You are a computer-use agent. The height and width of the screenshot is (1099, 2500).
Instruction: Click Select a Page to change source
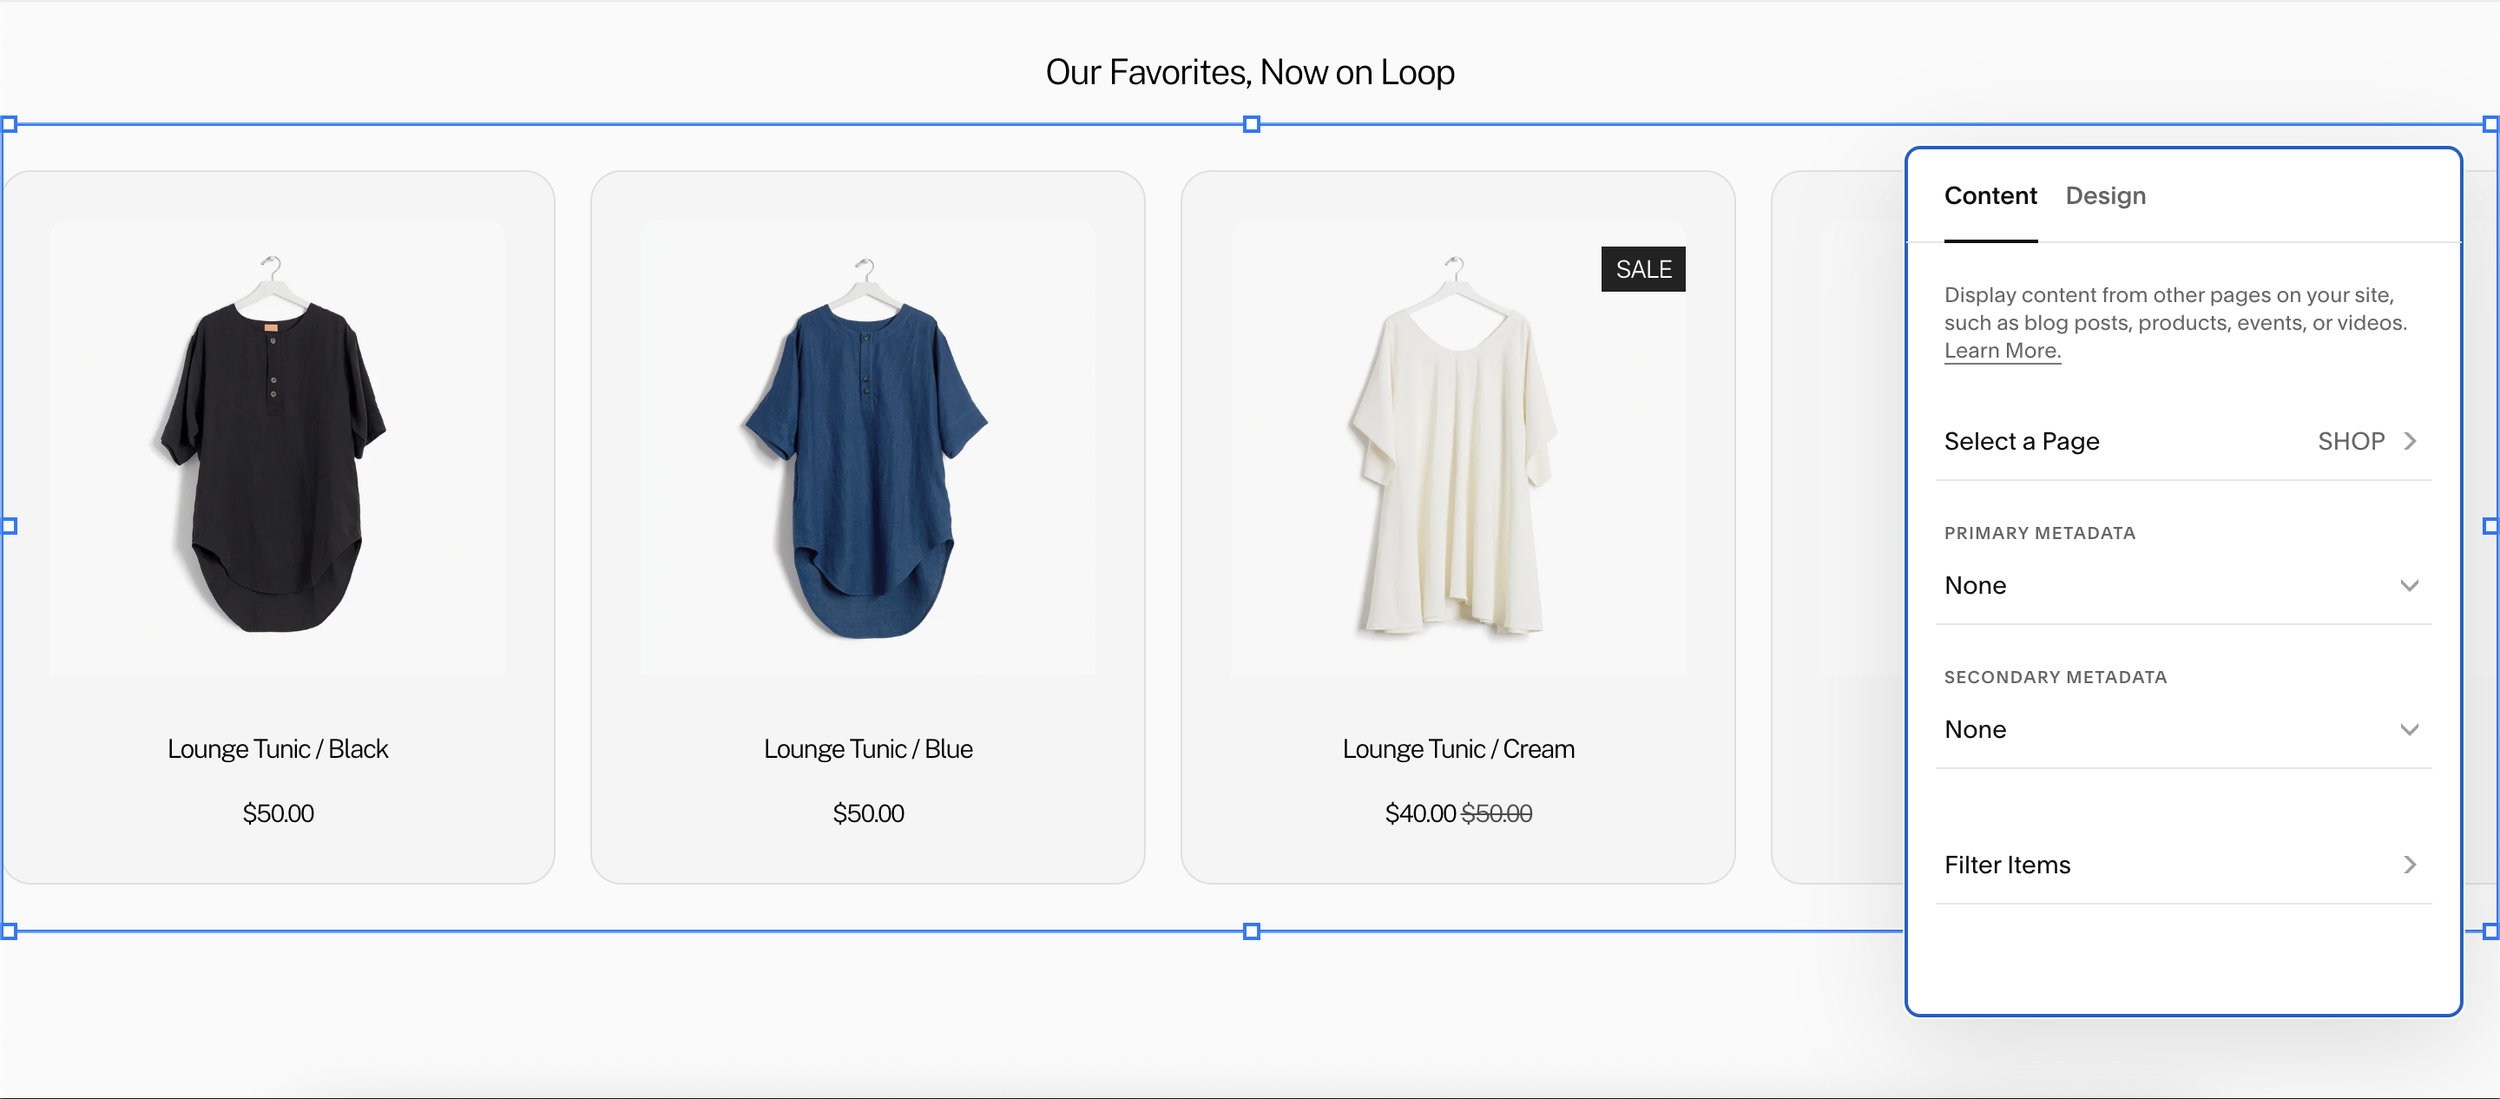2022,440
